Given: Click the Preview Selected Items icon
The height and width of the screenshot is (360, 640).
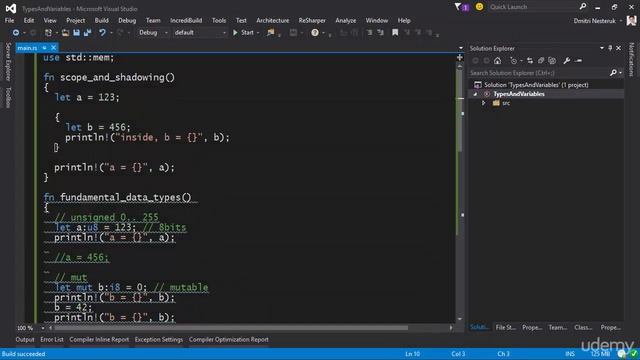Looking at the screenshot, I should [x=578, y=61].
